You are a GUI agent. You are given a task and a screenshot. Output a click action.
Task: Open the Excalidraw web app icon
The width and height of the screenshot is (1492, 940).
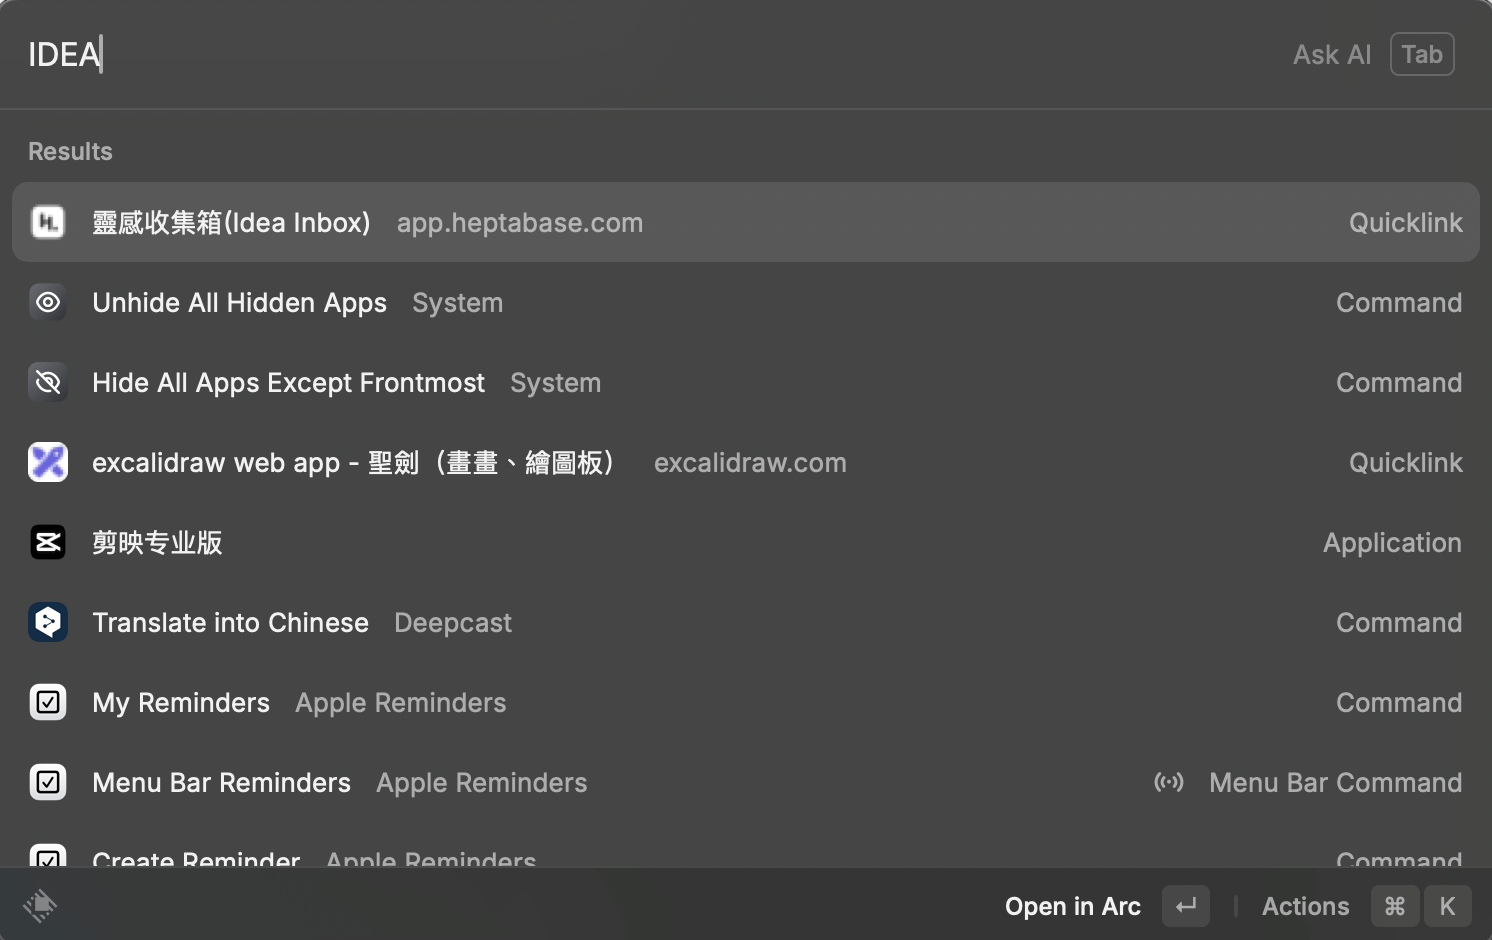48,462
